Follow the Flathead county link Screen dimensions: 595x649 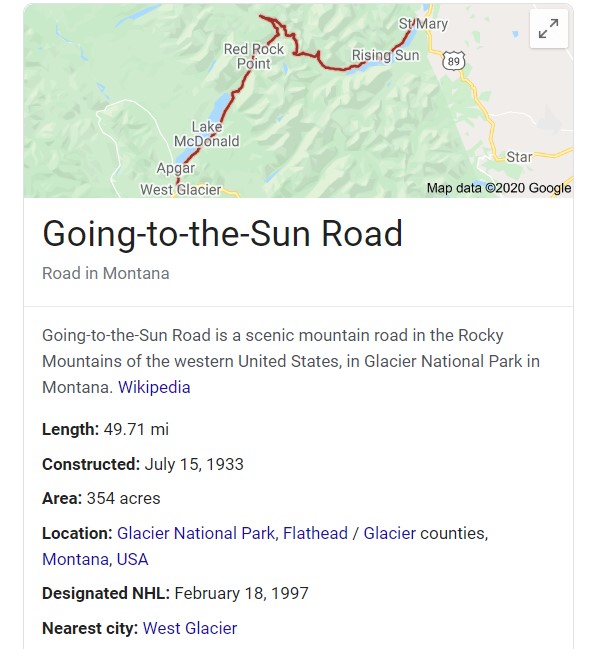315,533
